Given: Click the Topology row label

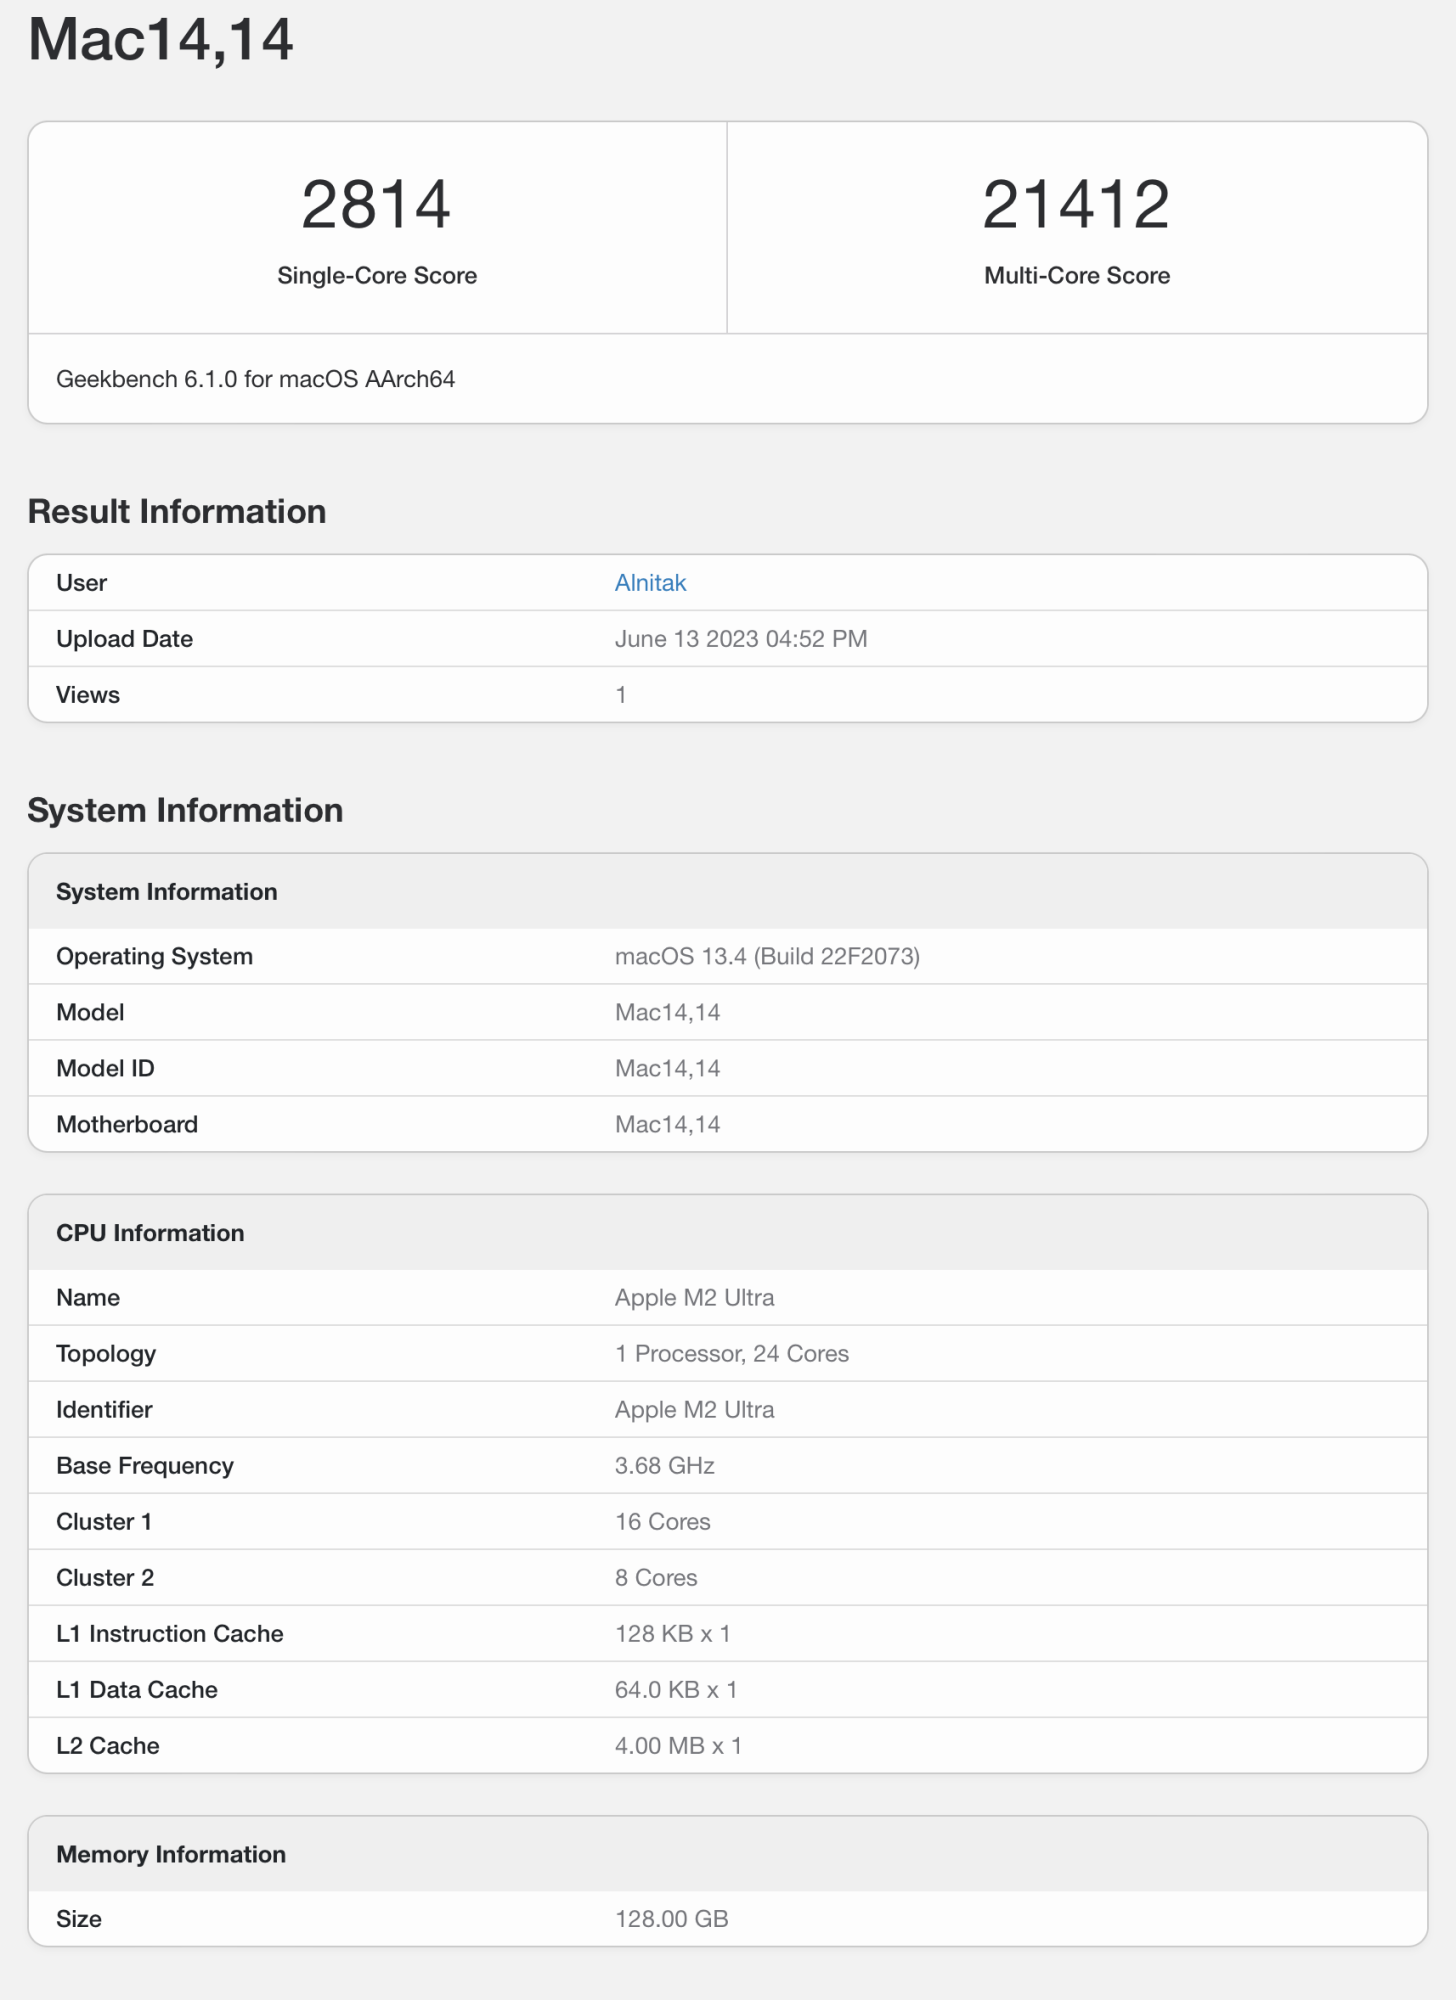Looking at the screenshot, I should 106,1354.
